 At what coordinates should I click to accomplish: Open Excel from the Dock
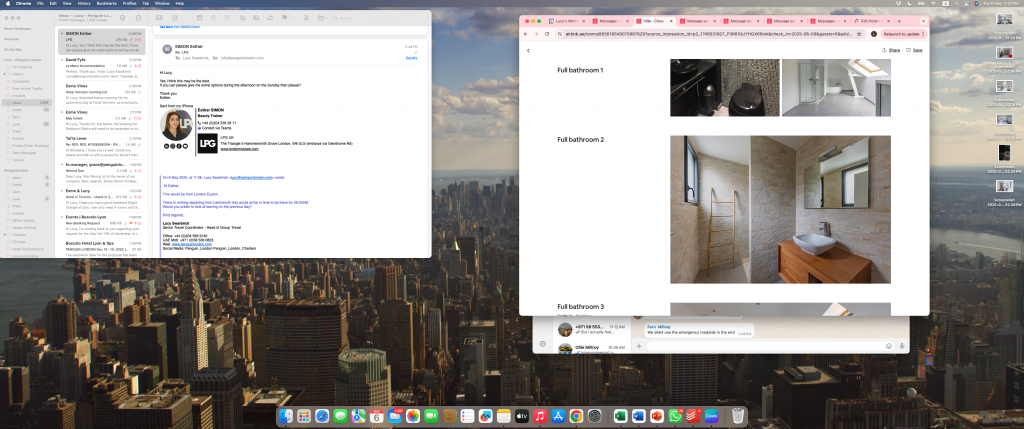point(620,416)
